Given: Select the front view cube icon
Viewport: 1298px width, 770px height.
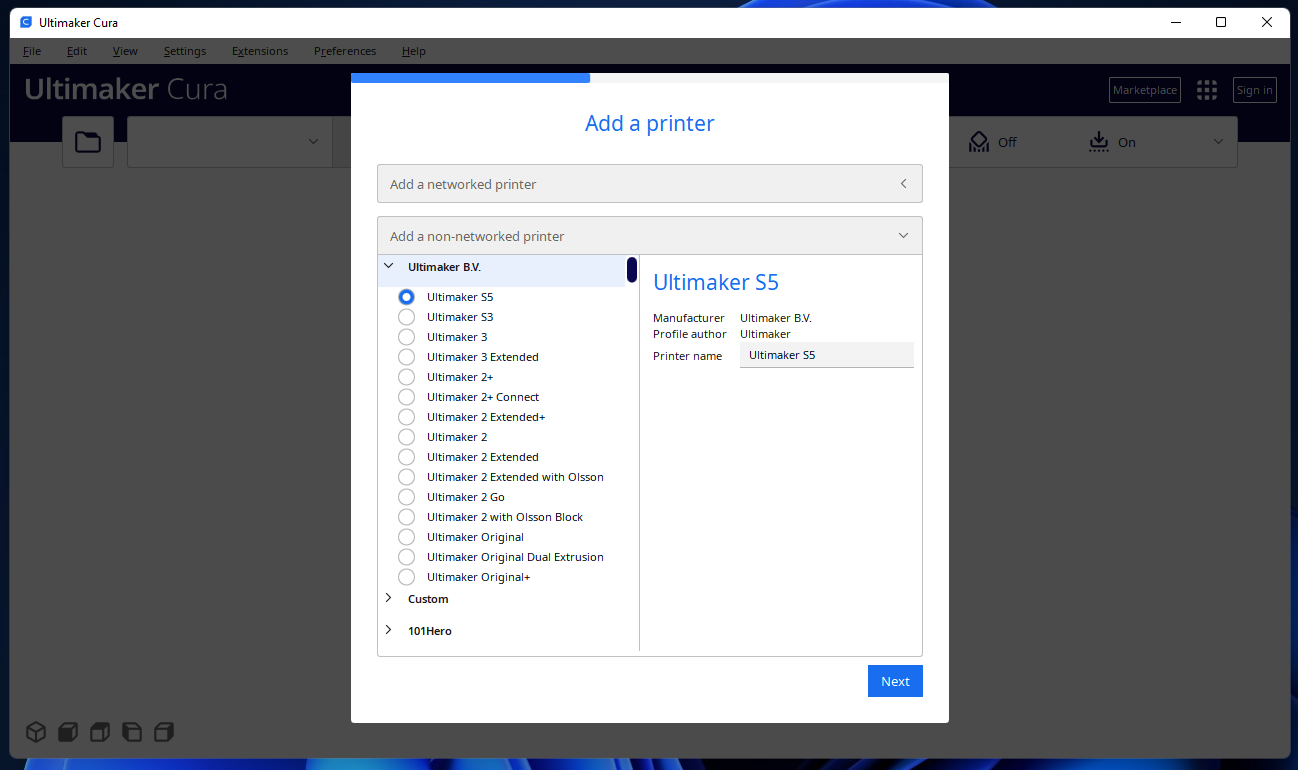Looking at the screenshot, I should coord(68,732).
